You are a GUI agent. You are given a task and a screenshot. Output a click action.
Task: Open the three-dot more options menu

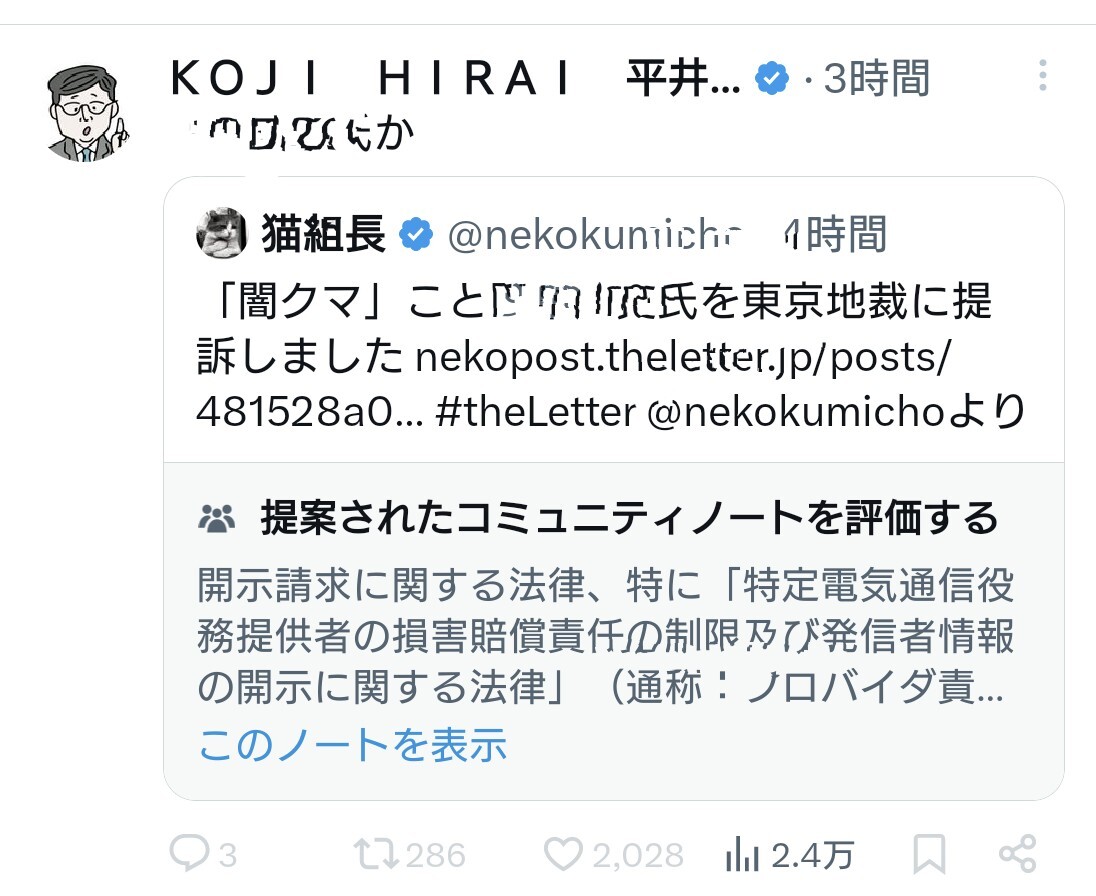point(1042,77)
